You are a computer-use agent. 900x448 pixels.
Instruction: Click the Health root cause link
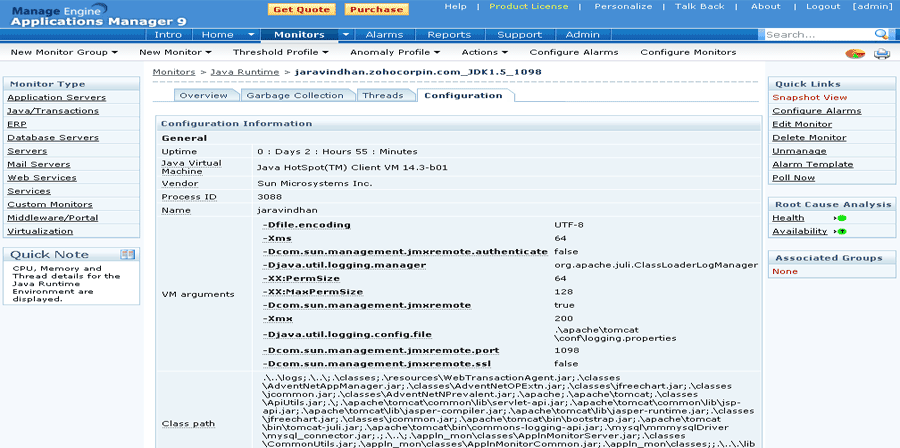(x=788, y=218)
